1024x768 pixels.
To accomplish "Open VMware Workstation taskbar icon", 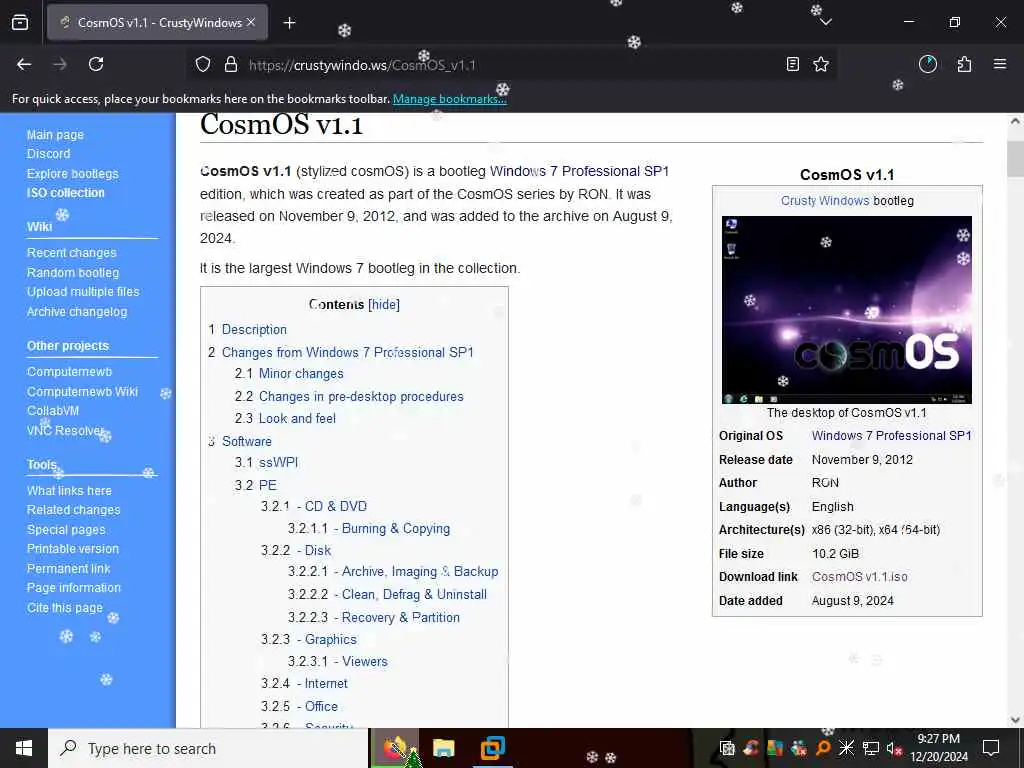I will [492, 748].
